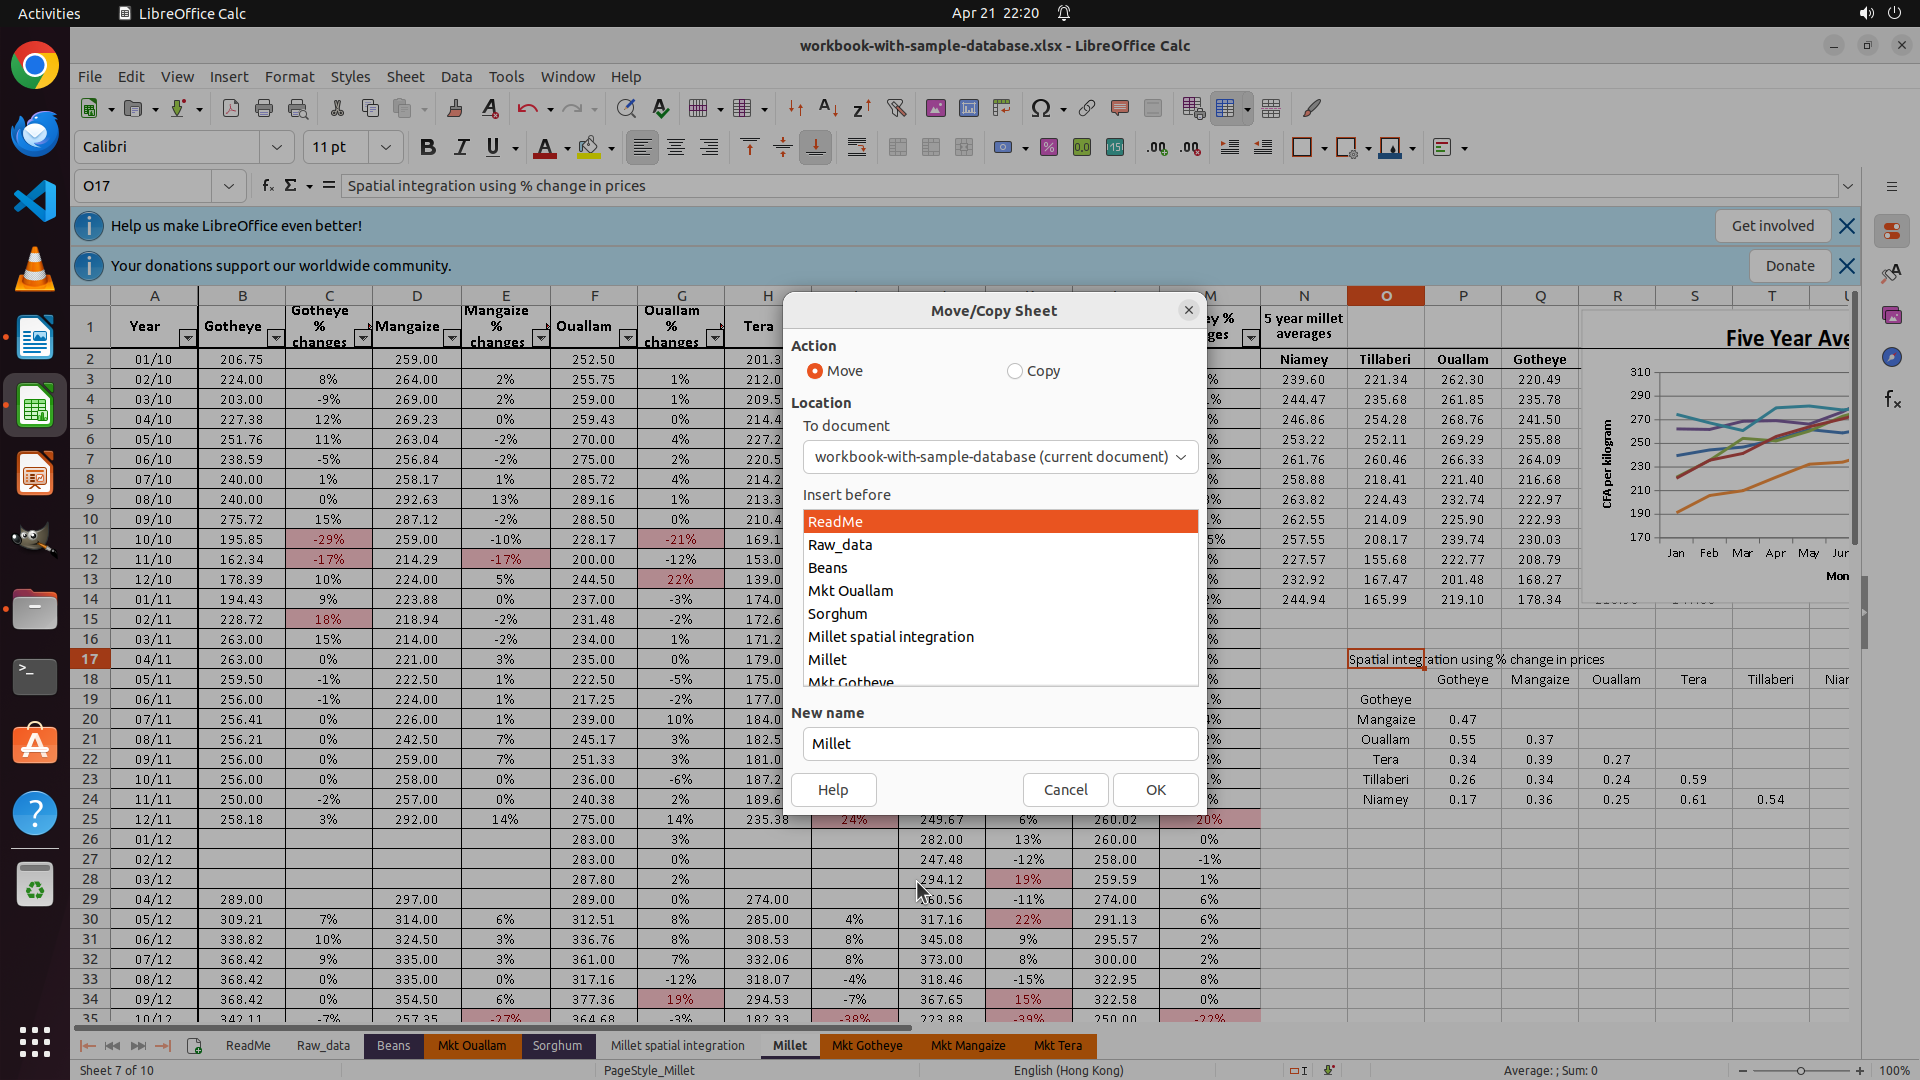This screenshot has width=1920, height=1080.
Task: Open the font name dropdown arrow
Action: [x=277, y=148]
